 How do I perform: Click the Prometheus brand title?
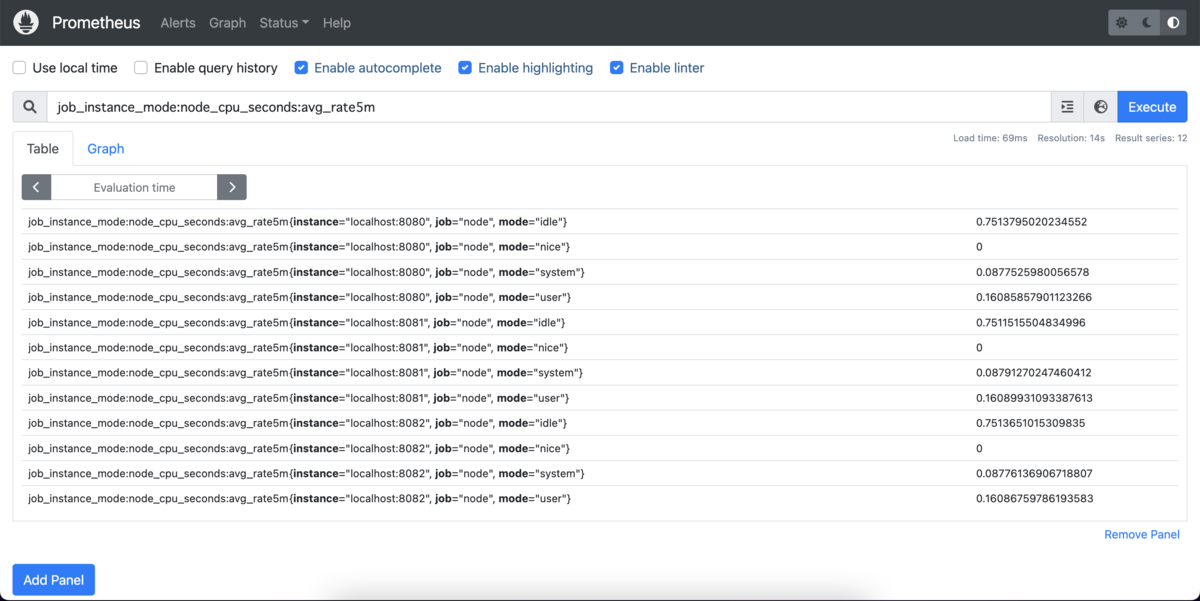[96, 22]
